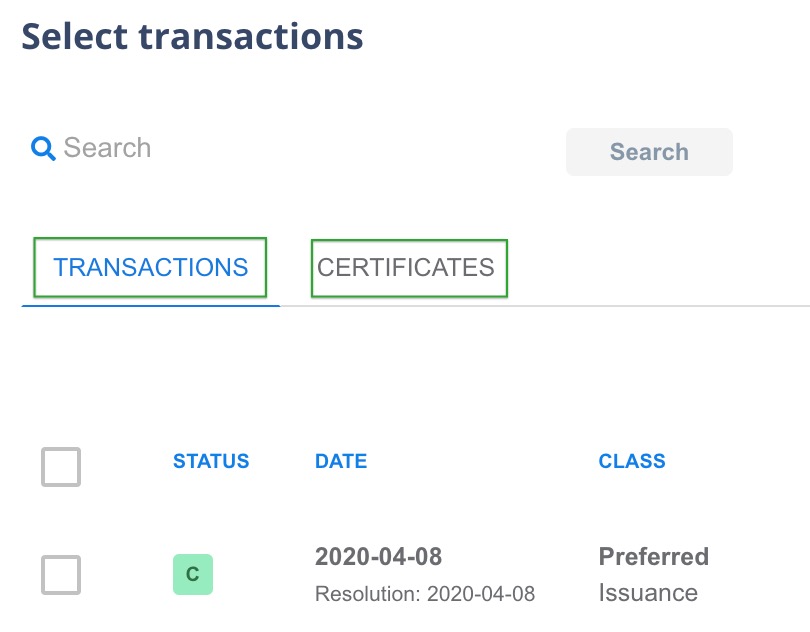The height and width of the screenshot is (632, 810).
Task: Sort by the CLASS column header
Action: point(632,461)
